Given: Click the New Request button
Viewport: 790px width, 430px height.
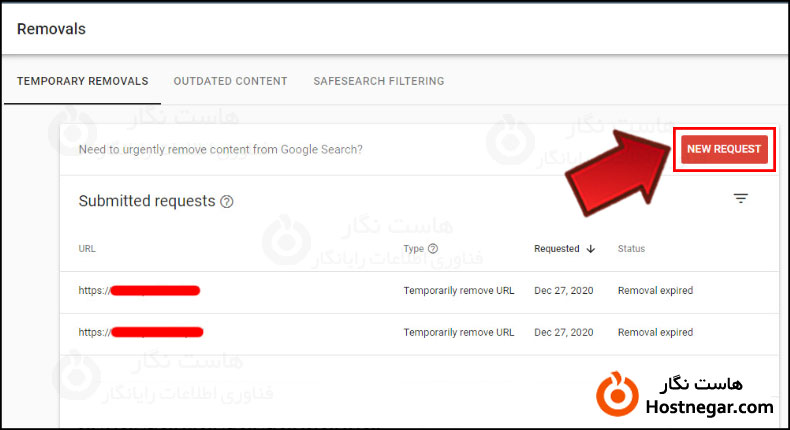Looking at the screenshot, I should pos(724,150).
